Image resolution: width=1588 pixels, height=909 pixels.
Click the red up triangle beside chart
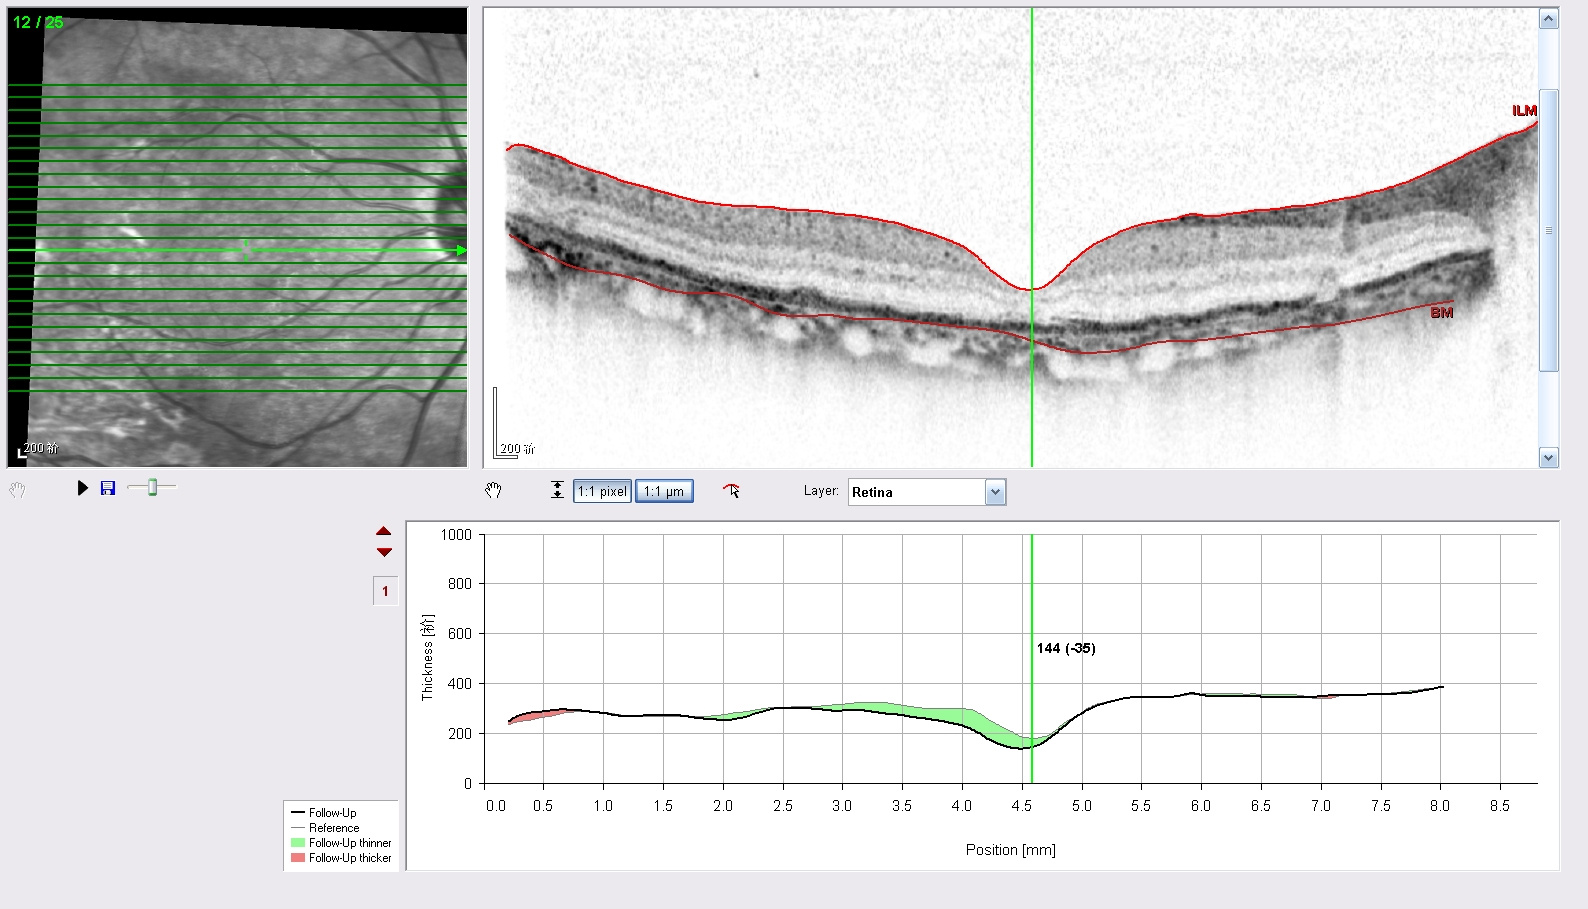pos(384,531)
